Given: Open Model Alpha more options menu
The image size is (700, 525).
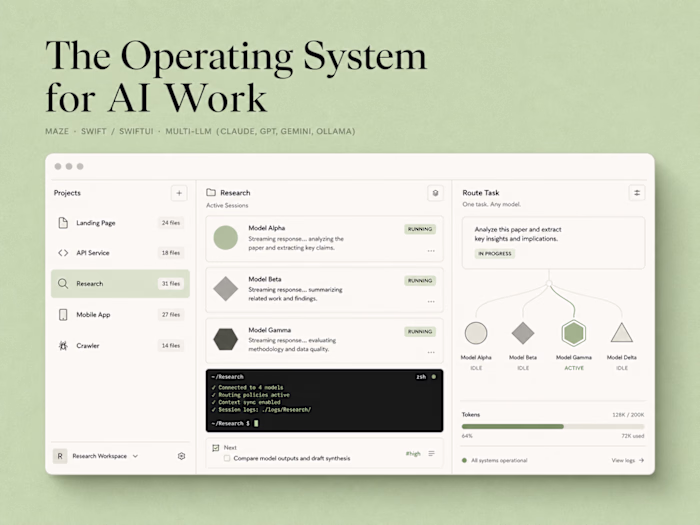Looking at the screenshot, I should 431,251.
